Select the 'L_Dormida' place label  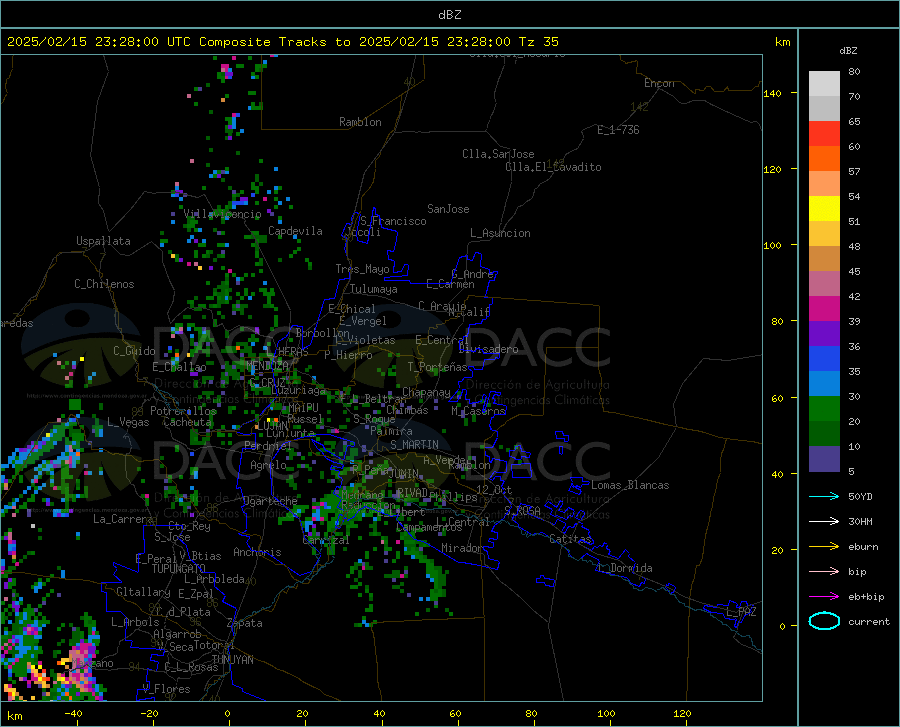[x=624, y=568]
